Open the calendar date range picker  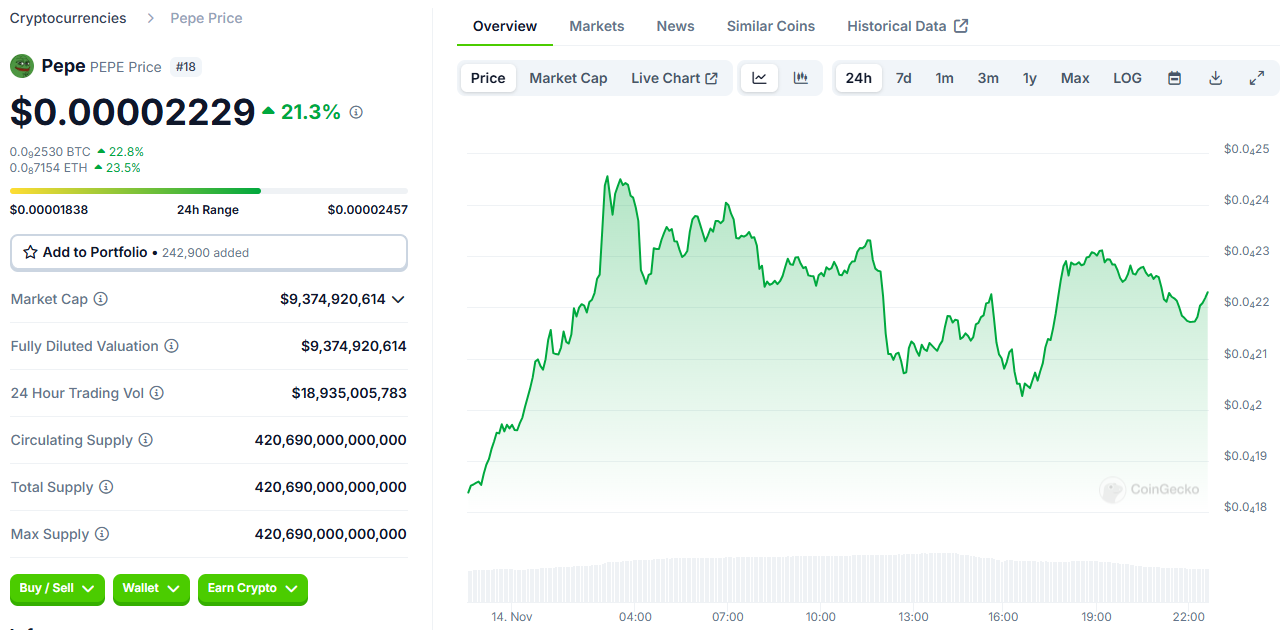point(1175,78)
